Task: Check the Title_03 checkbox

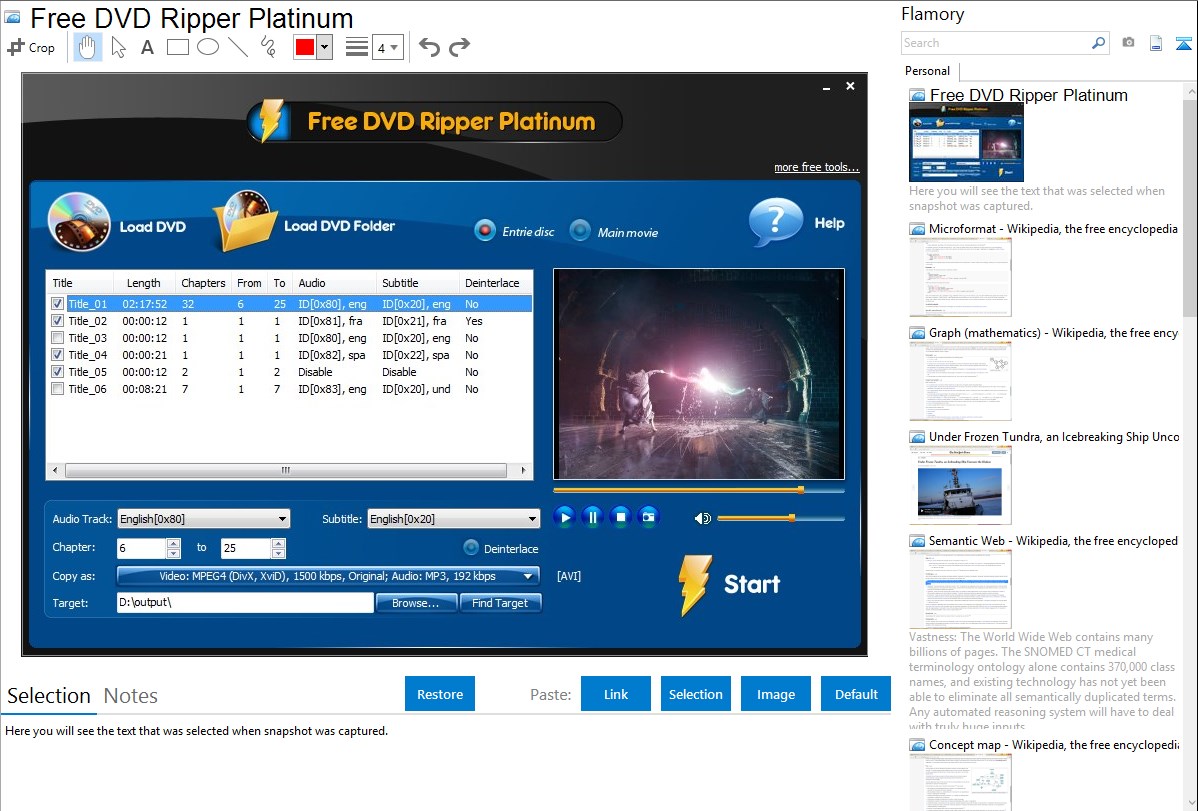Action: (57, 338)
